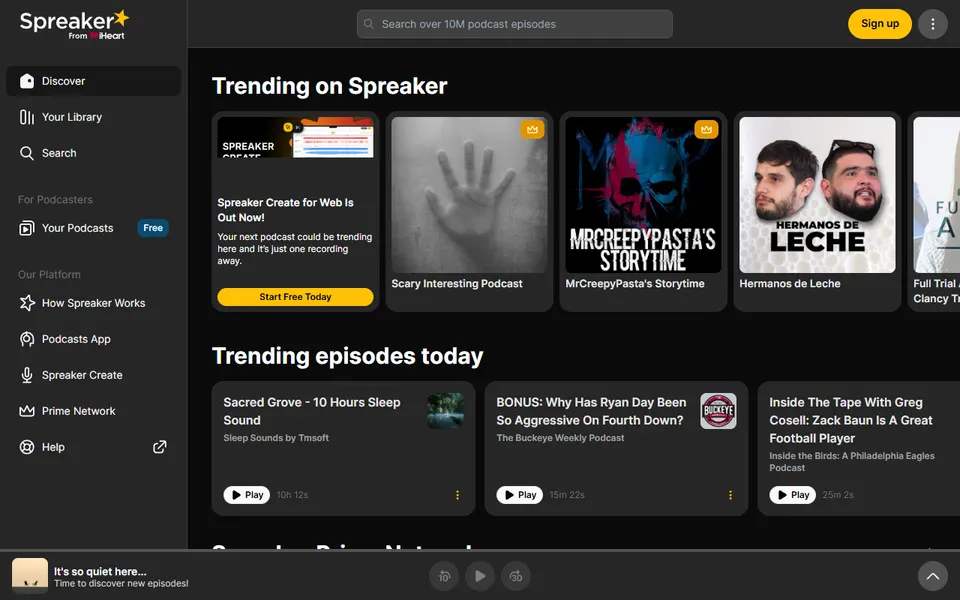Viewport: 960px width, 600px height.
Task: Click the Your Library bars icon
Action: (27, 117)
